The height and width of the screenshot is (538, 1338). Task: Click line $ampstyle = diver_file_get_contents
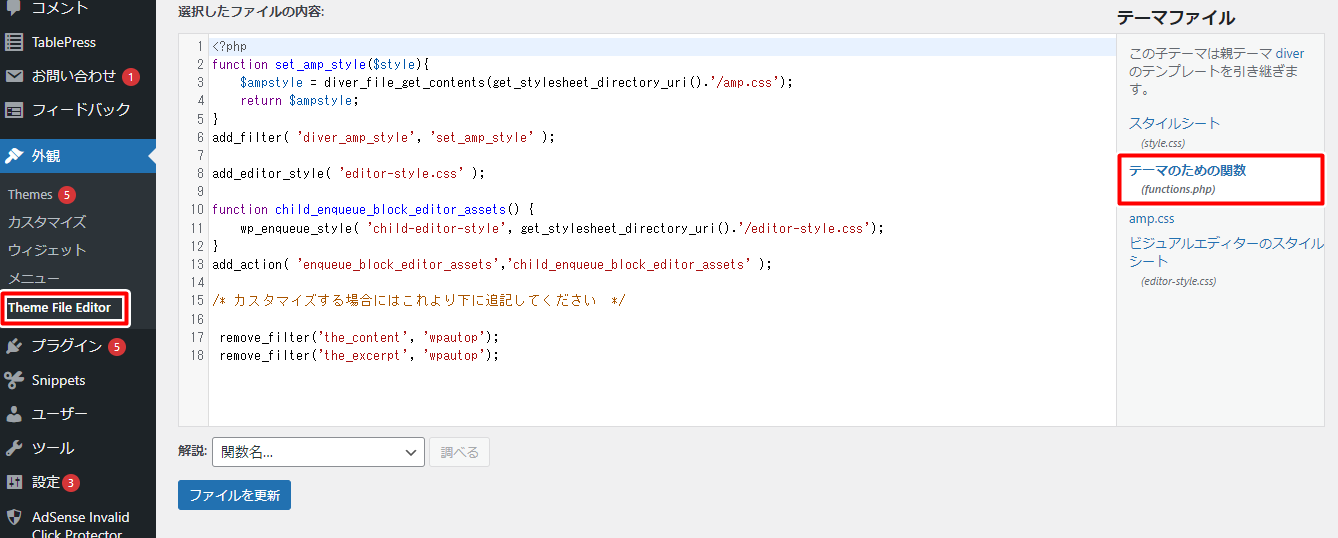pyautogui.click(x=516, y=82)
